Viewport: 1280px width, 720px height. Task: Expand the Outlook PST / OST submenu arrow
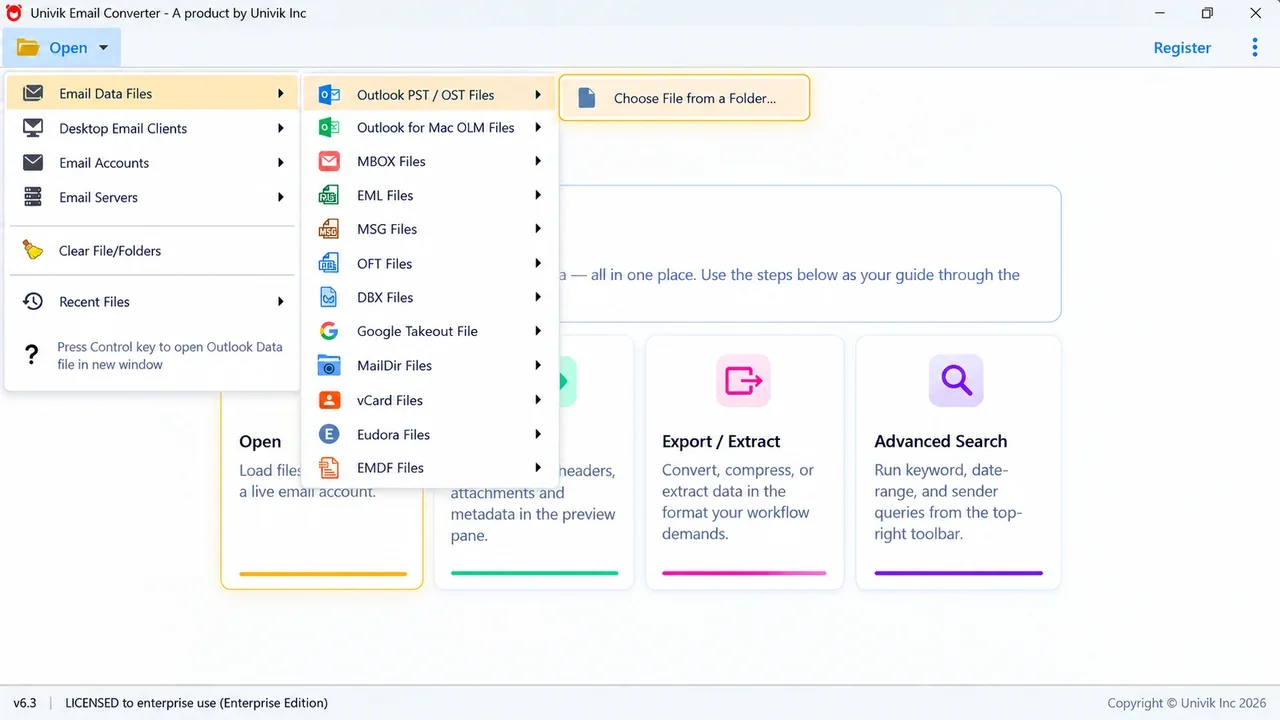point(538,94)
